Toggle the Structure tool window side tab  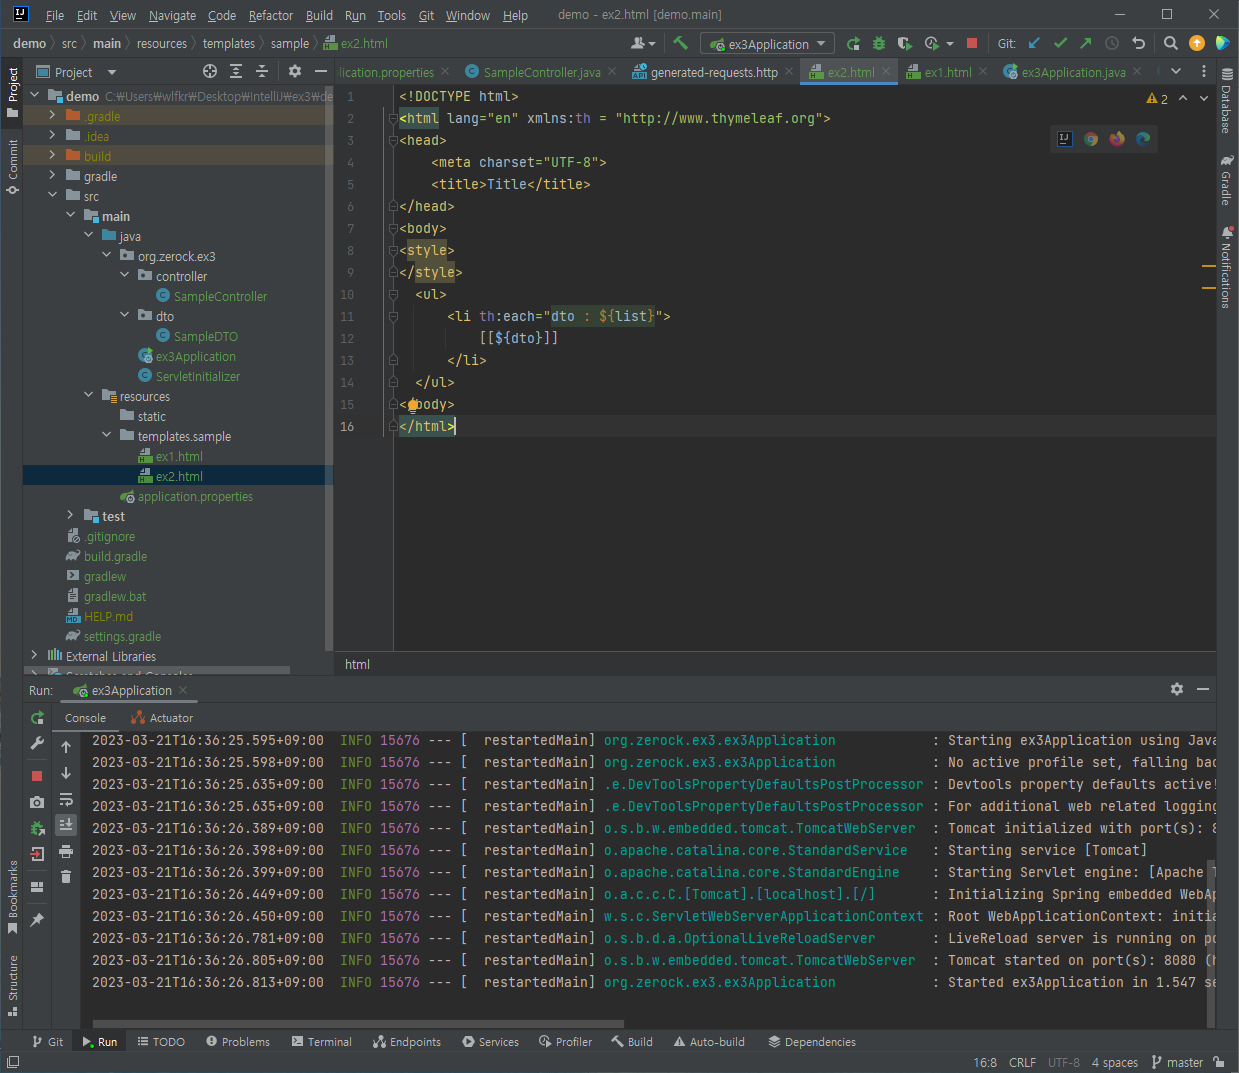[x=13, y=985]
